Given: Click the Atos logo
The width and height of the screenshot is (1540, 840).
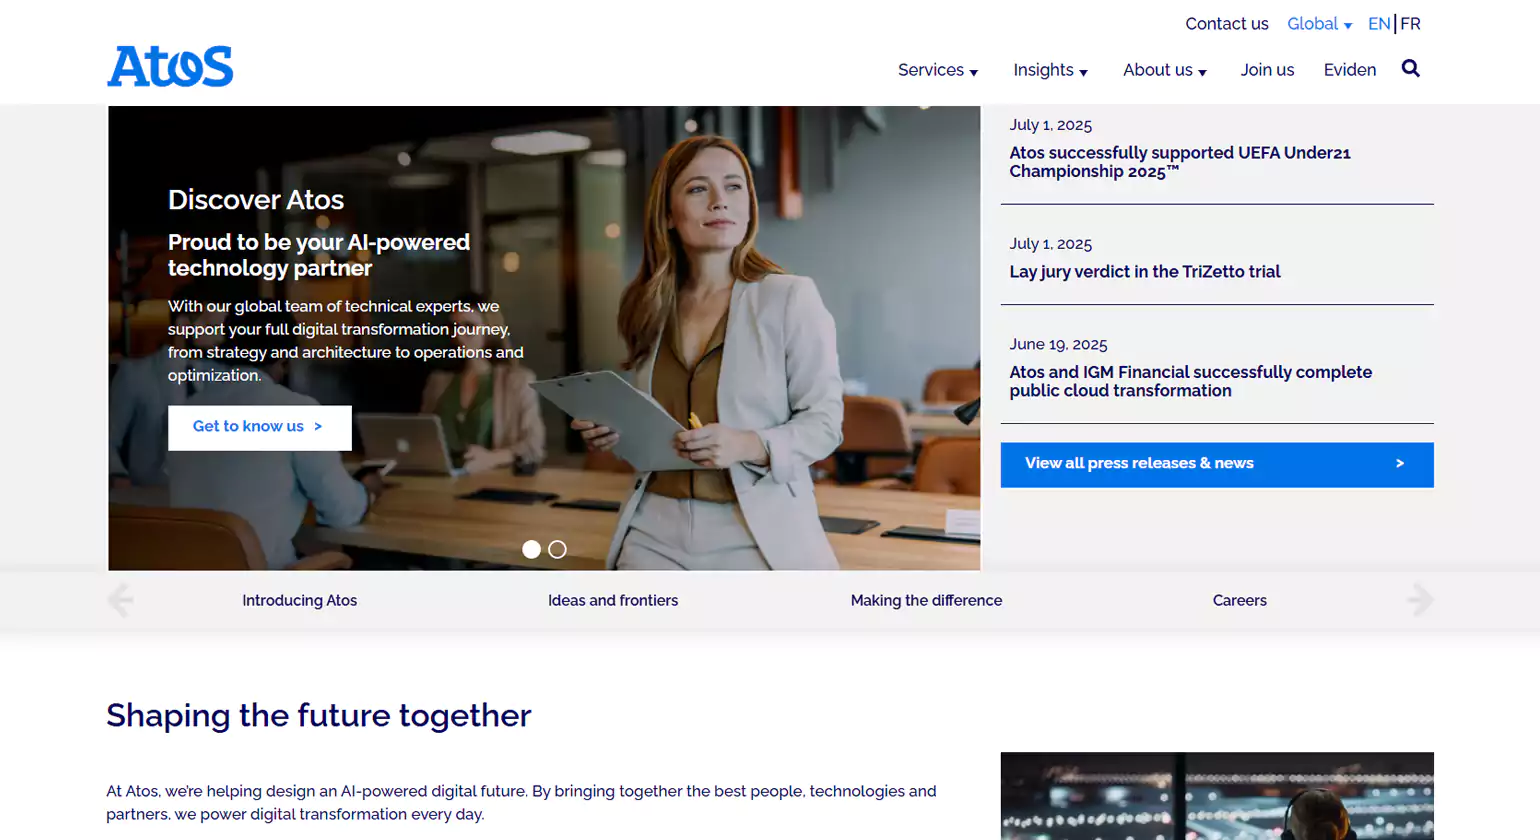Looking at the screenshot, I should pyautogui.click(x=170, y=66).
